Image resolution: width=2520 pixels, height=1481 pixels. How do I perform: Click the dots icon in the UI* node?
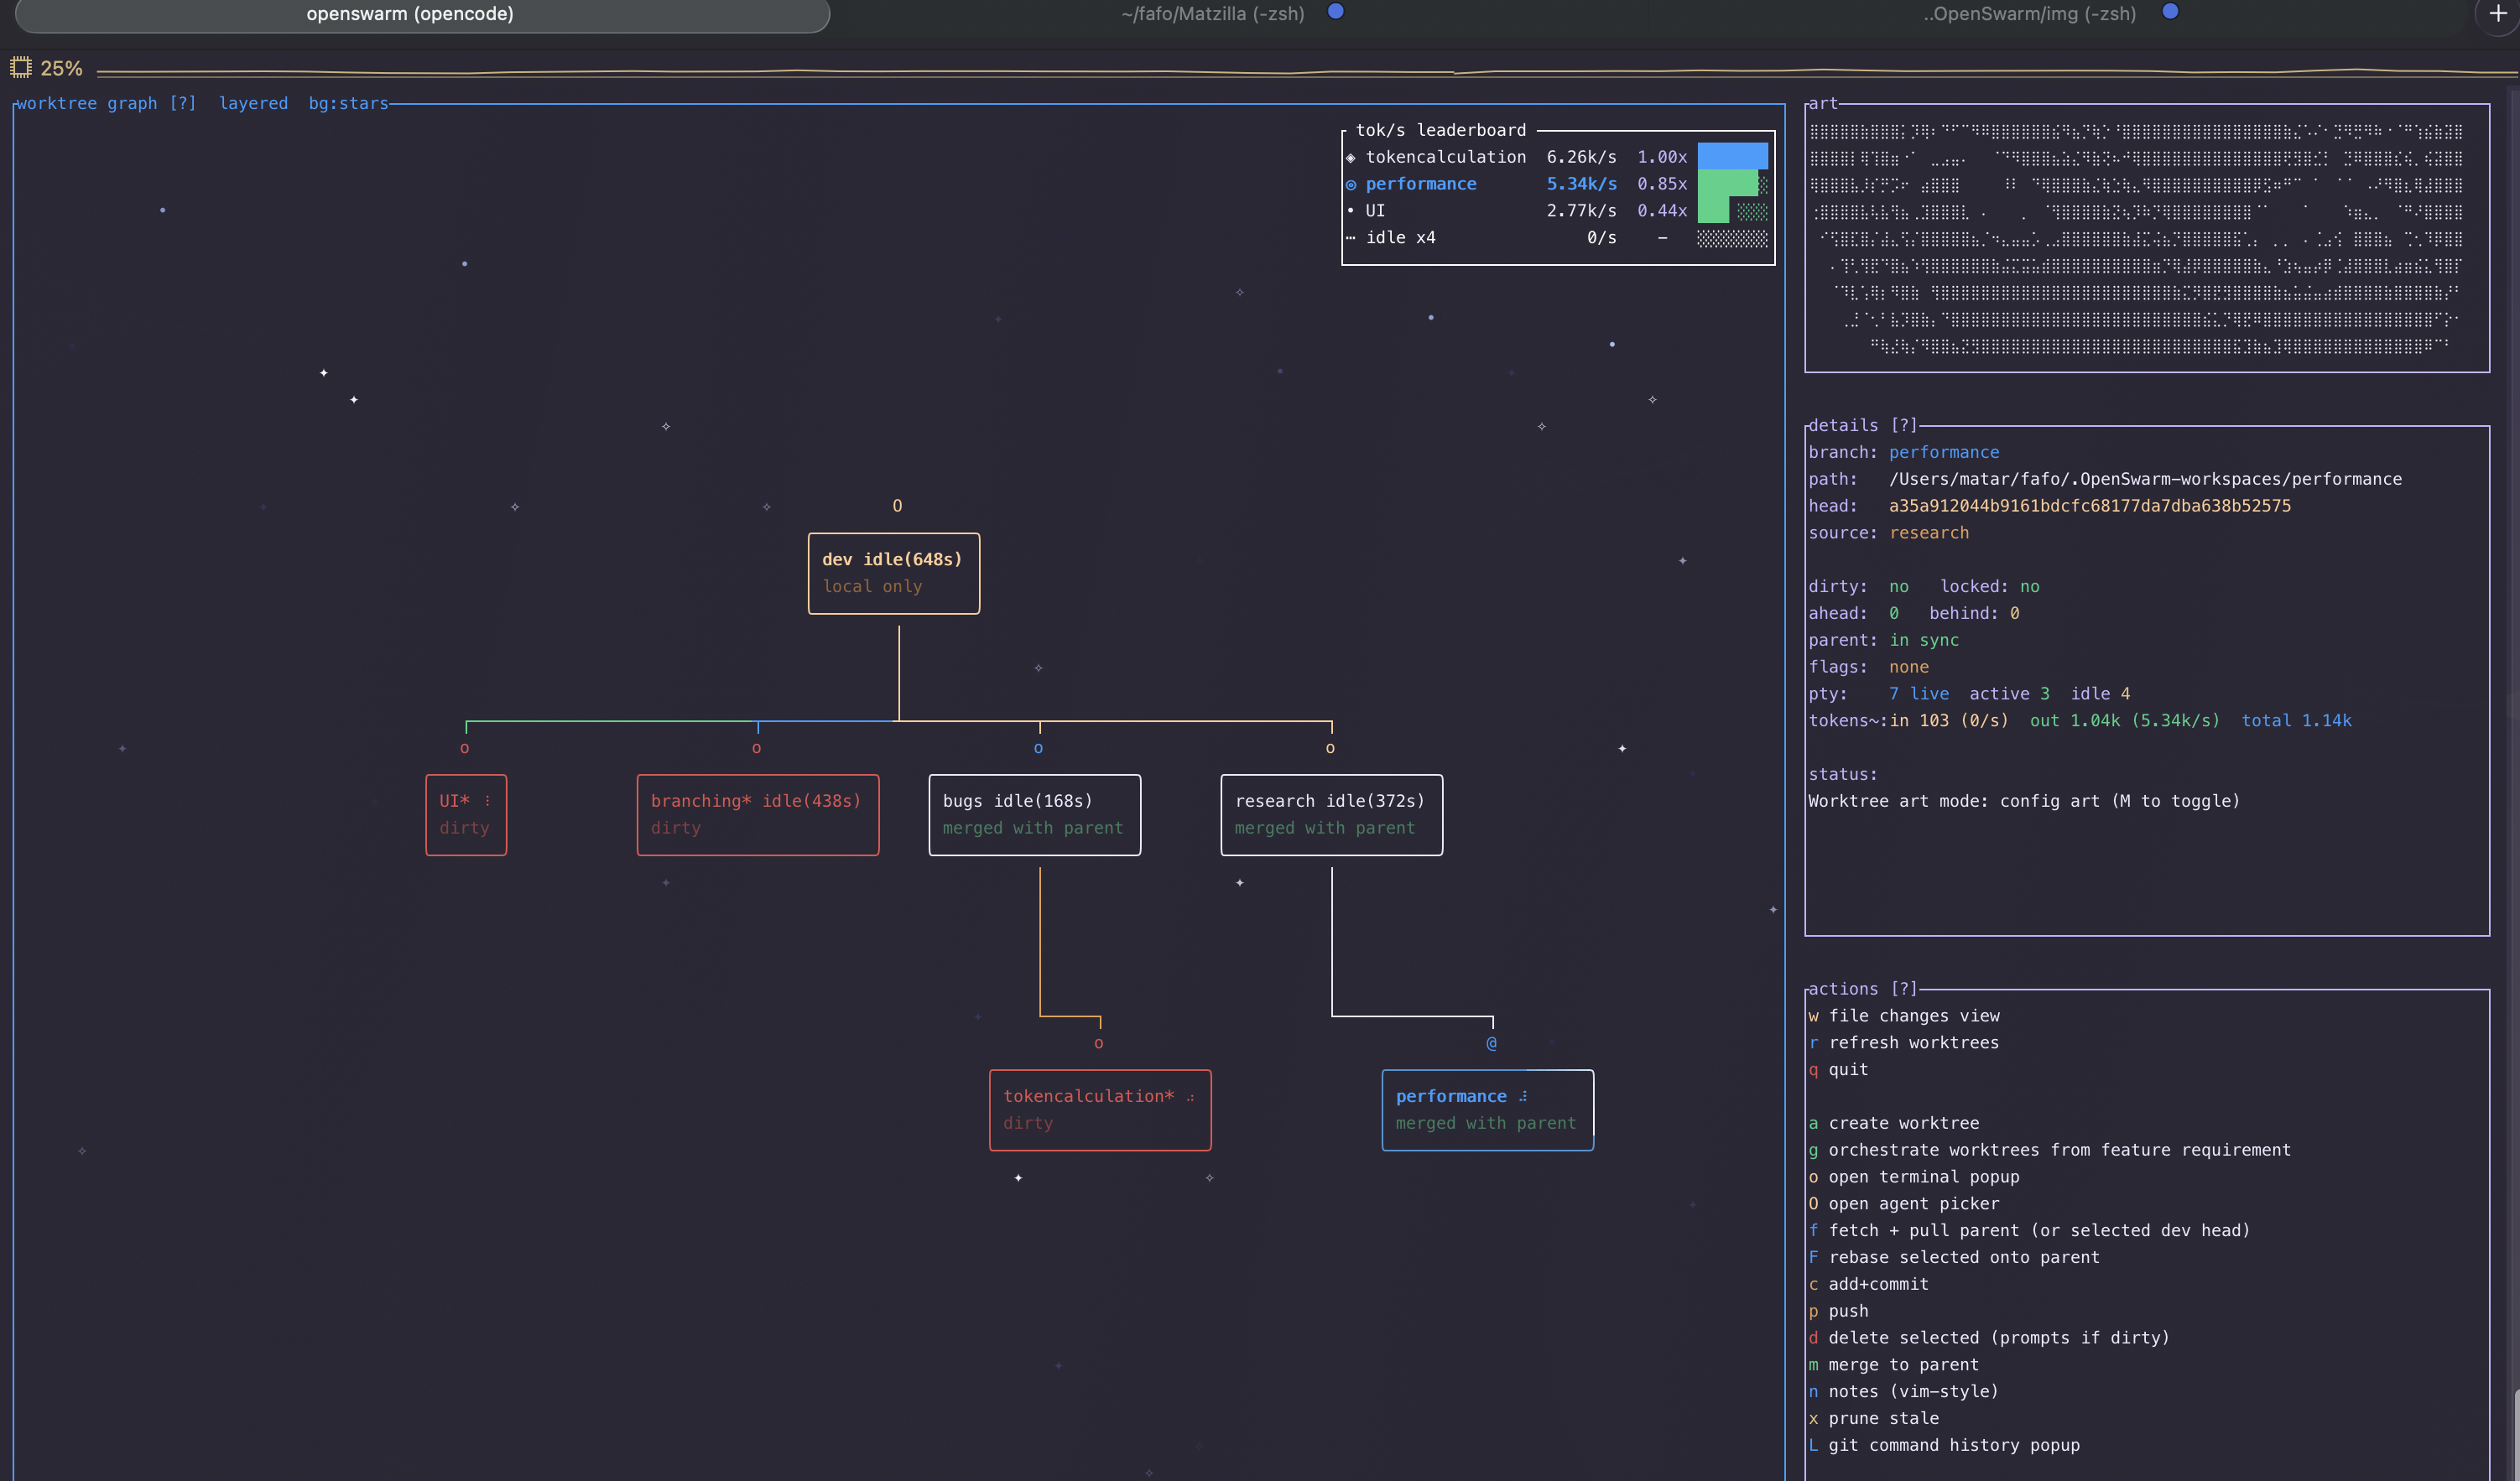coord(488,799)
